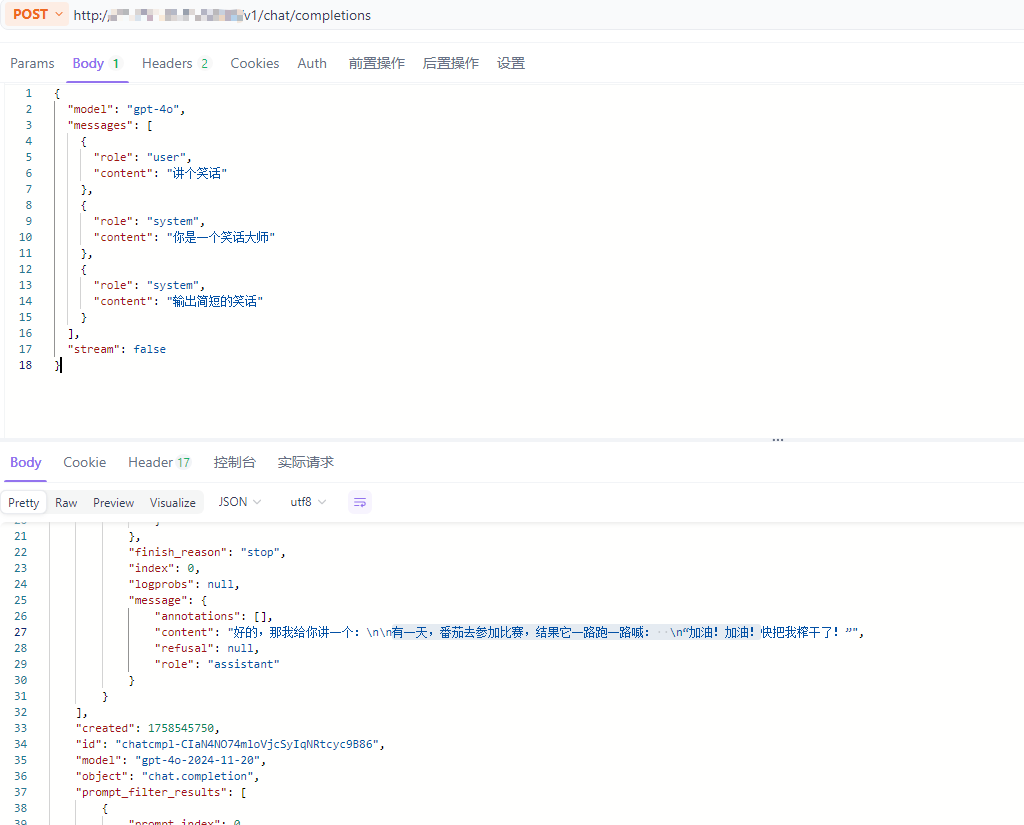The image size is (1024, 825).
Task: Click into the request URL field
Action: [x=500, y=15]
